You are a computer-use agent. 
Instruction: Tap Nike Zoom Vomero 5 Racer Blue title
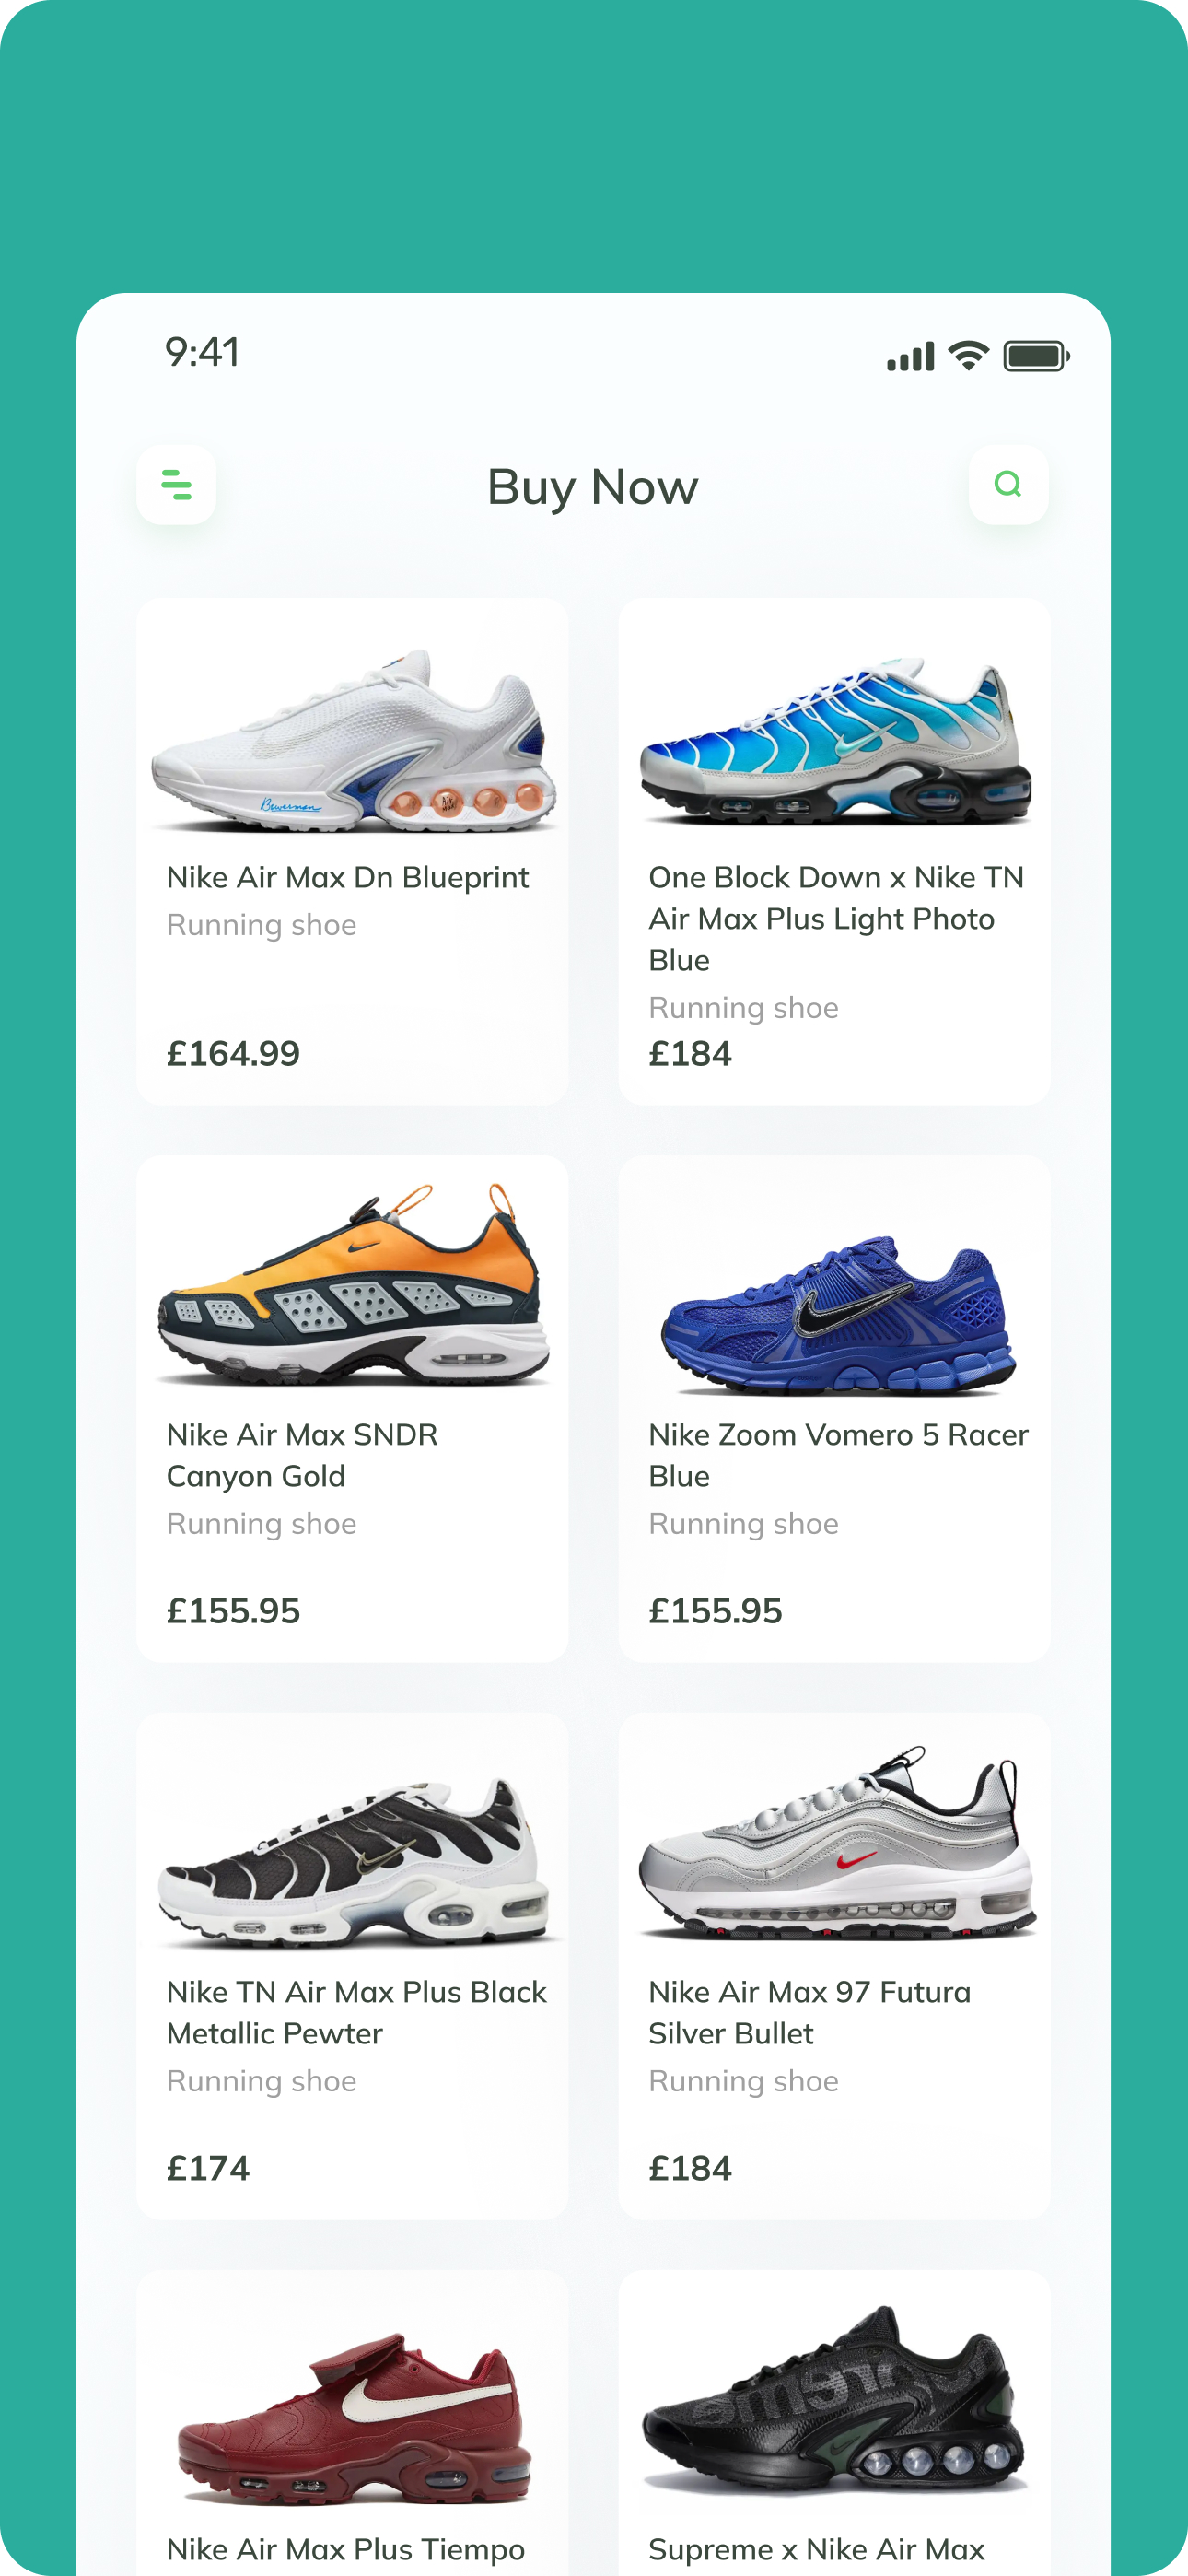838,1455
